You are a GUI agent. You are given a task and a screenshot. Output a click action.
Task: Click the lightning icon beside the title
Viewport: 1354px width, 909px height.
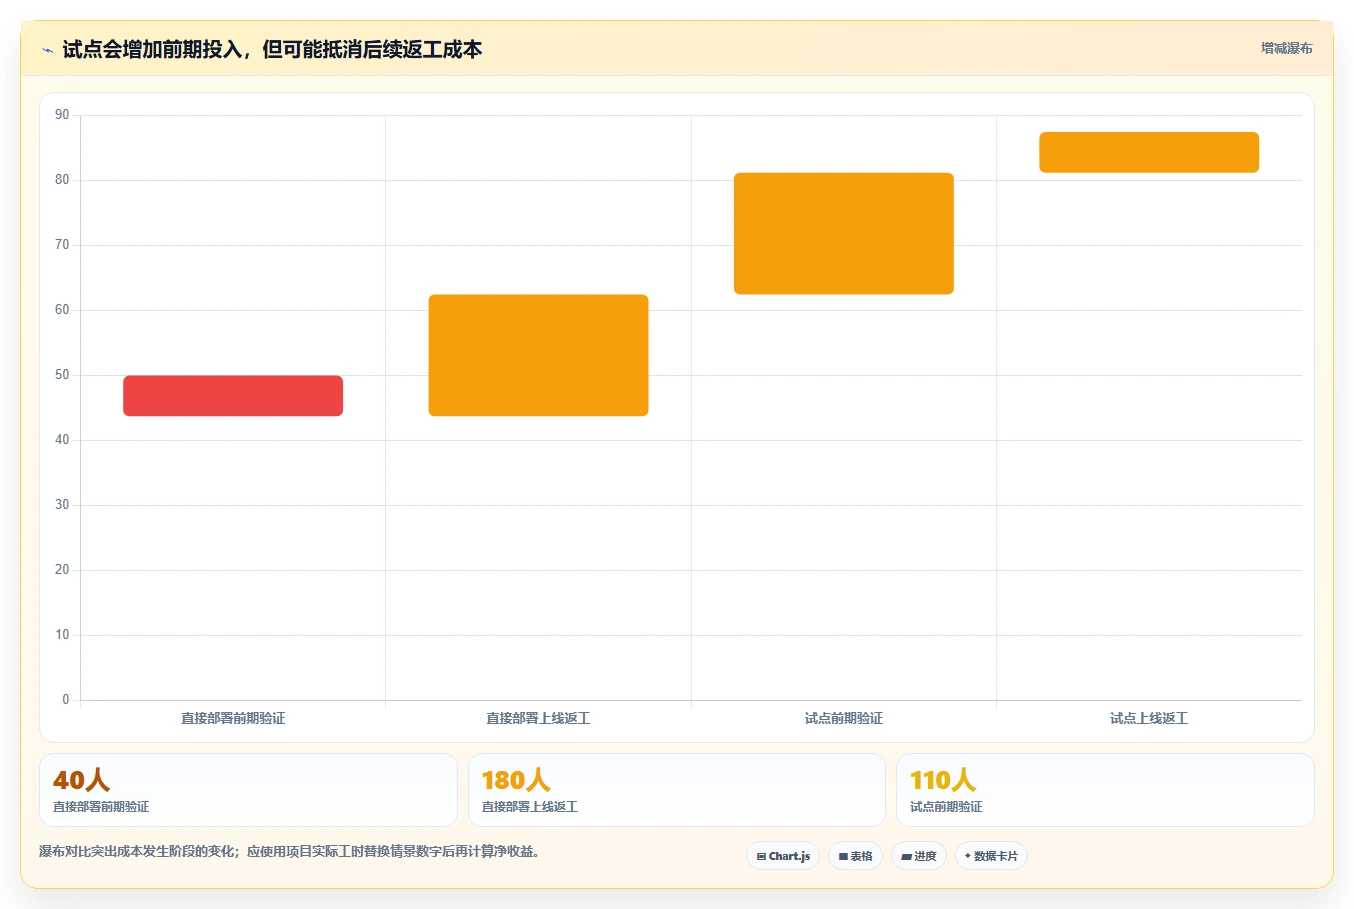click(x=47, y=50)
